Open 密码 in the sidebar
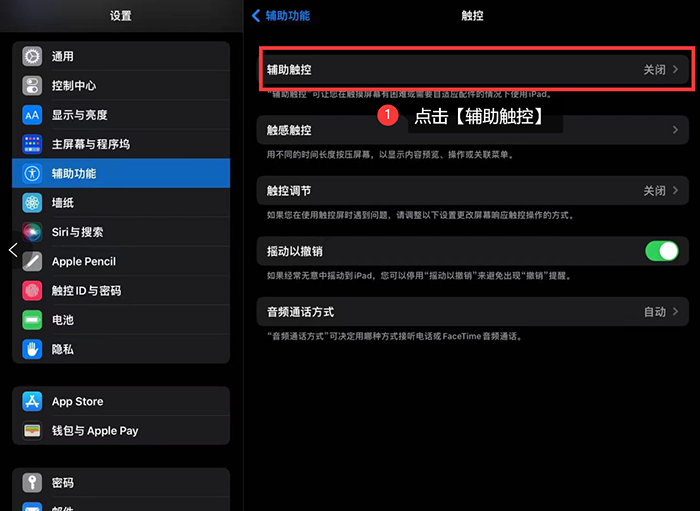The image size is (700, 511). 121,483
